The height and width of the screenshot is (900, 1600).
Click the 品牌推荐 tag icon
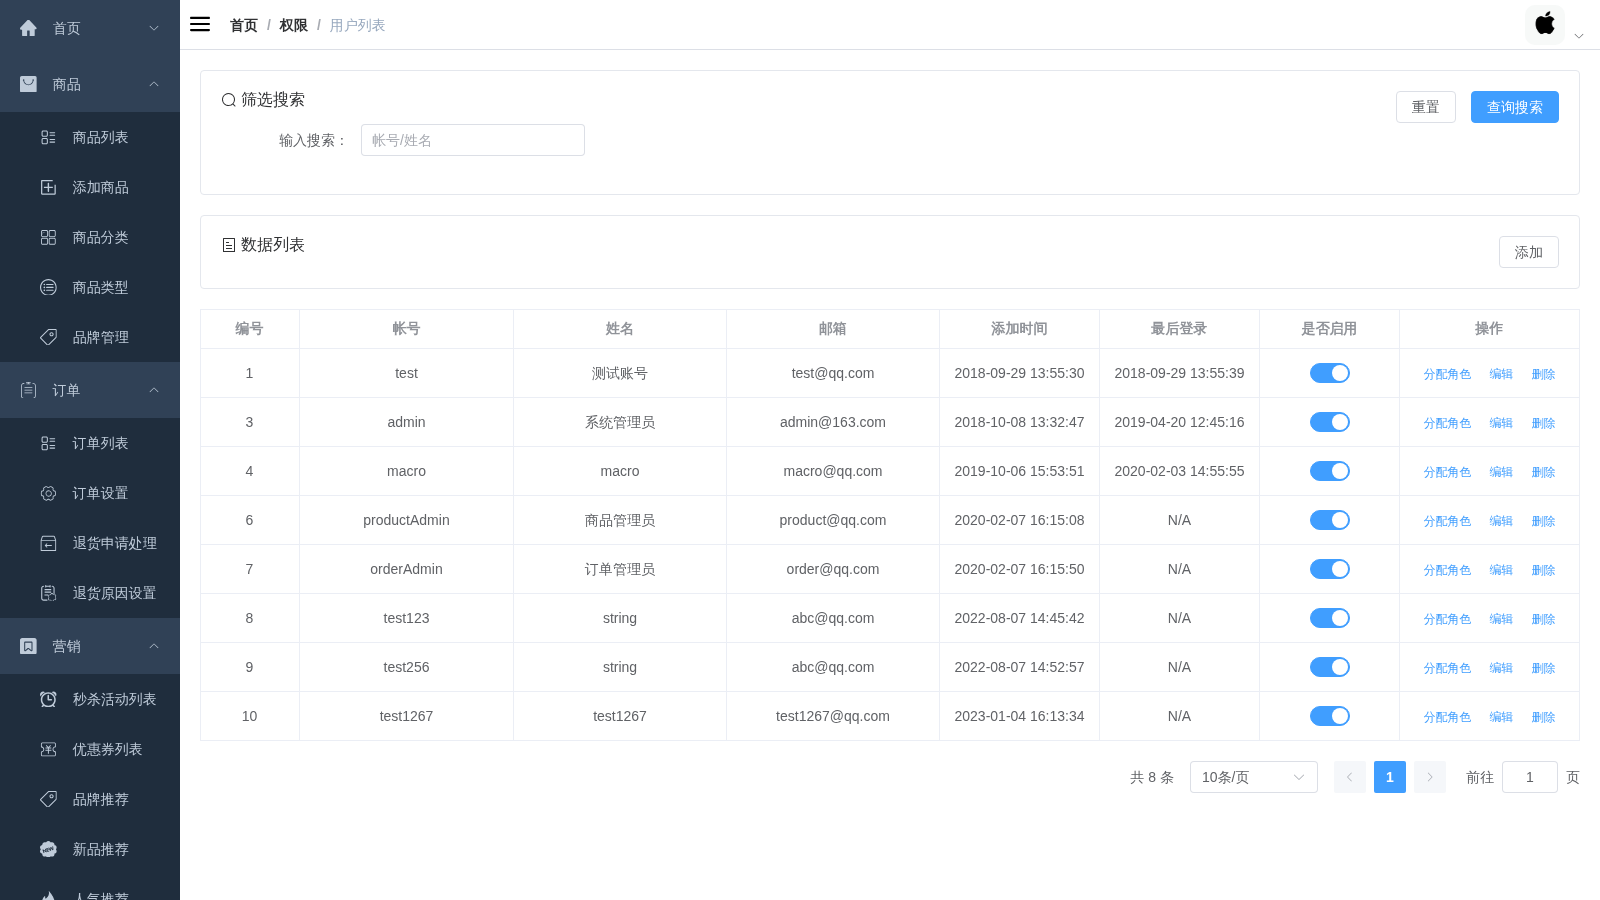point(48,799)
